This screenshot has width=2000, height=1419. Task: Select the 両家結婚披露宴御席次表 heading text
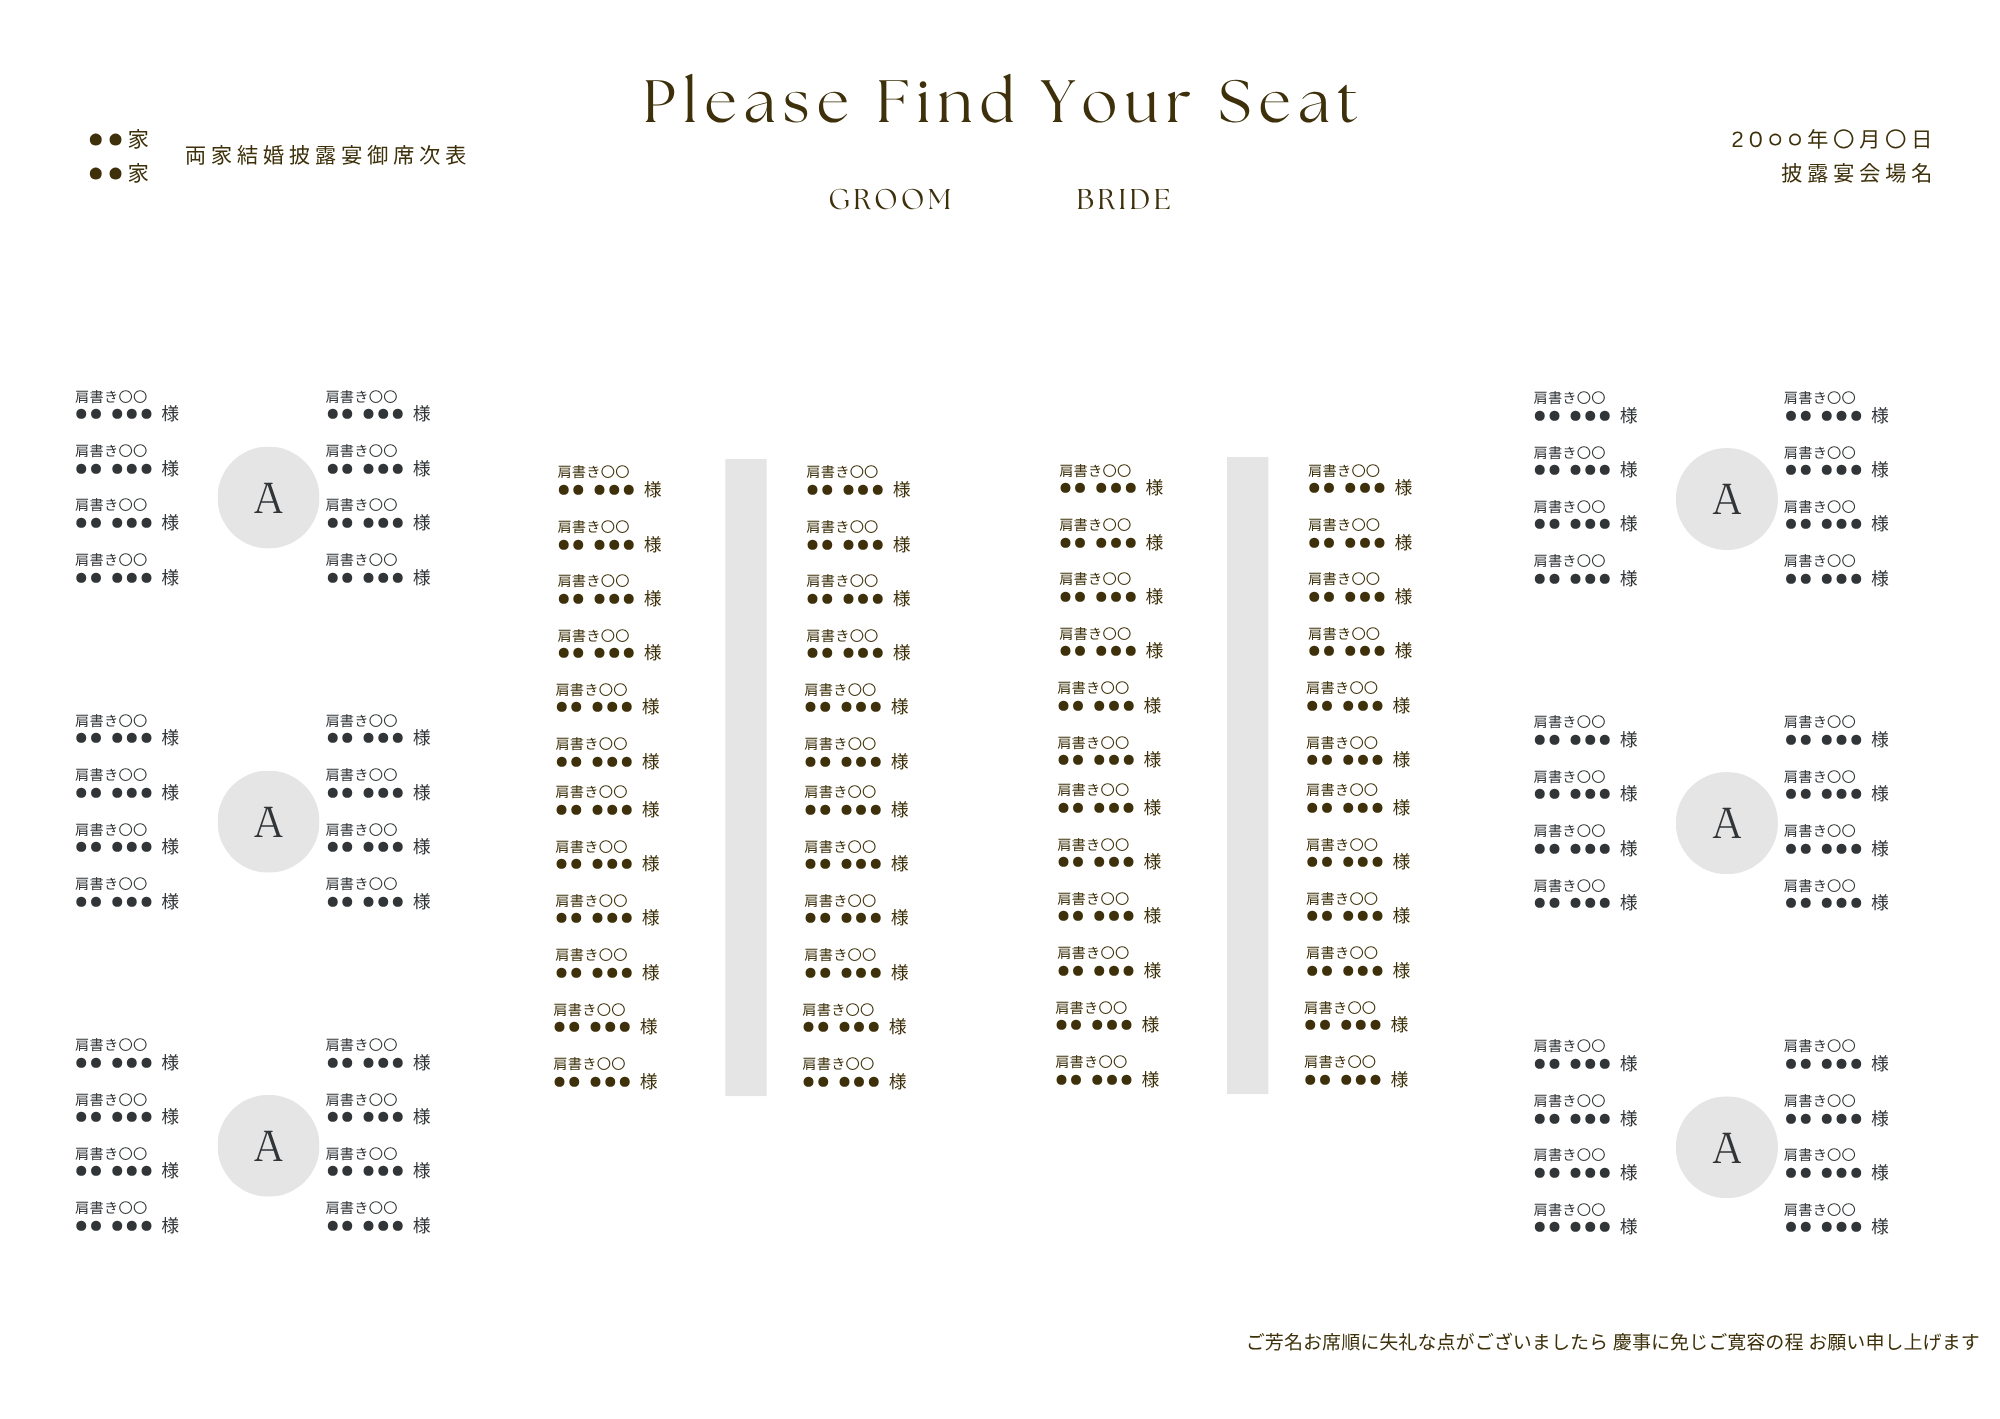326,156
